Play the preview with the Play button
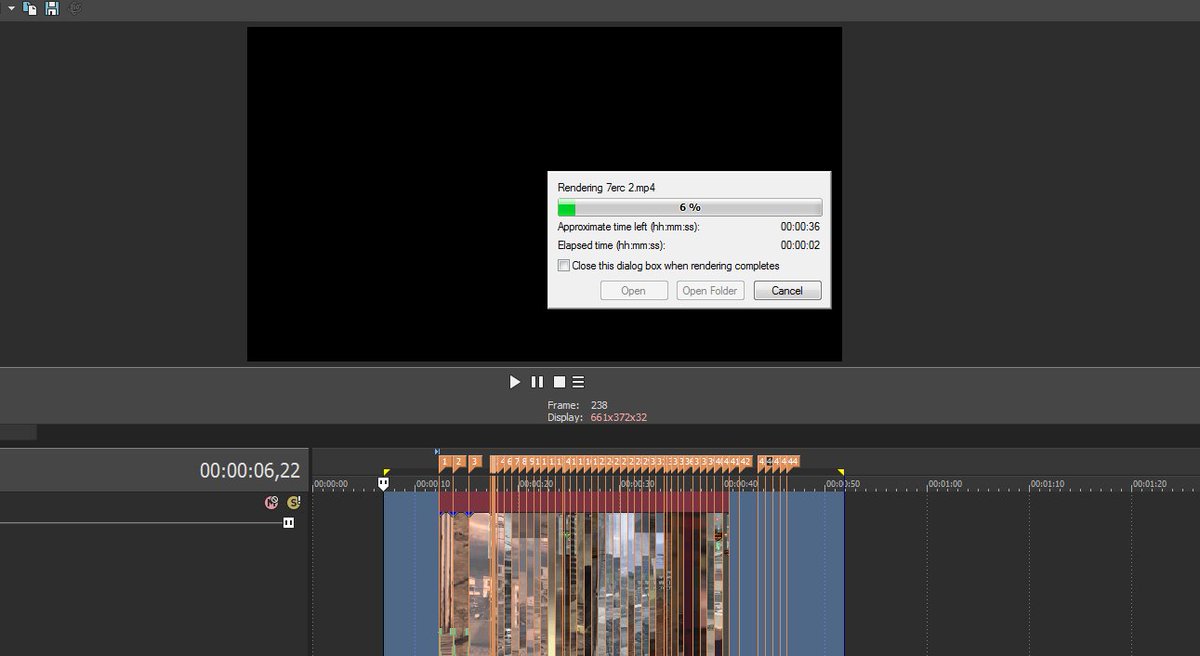The image size is (1200, 656). click(515, 382)
